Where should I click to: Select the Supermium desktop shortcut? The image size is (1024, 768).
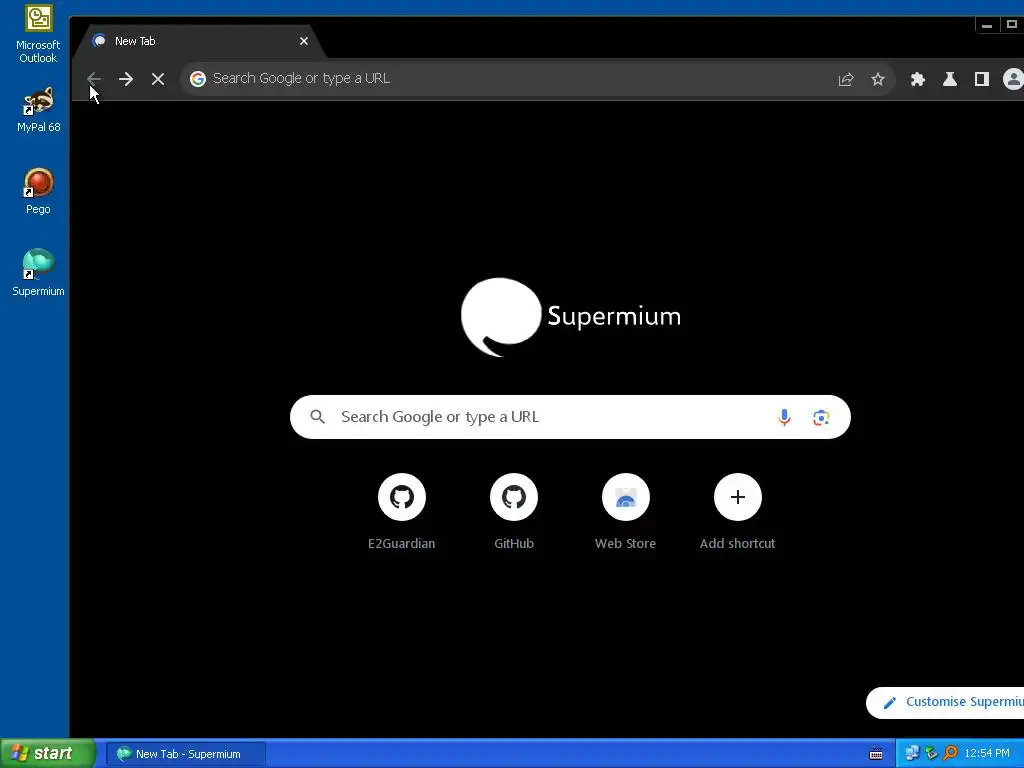38,273
